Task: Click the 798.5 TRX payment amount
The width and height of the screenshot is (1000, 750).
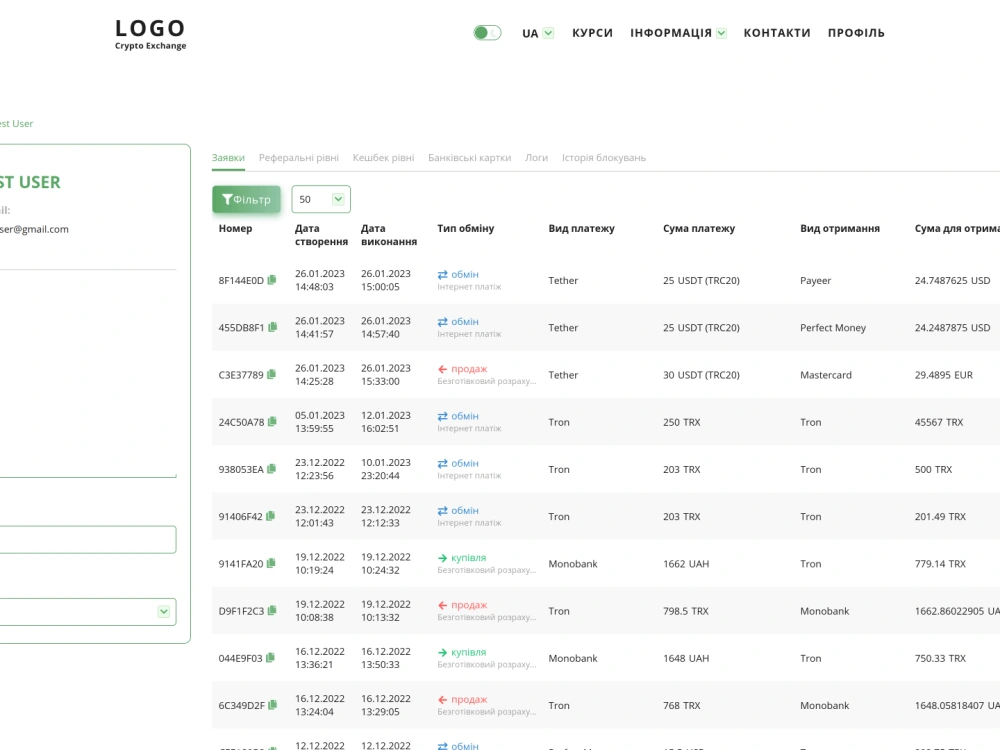Action: (x=686, y=611)
